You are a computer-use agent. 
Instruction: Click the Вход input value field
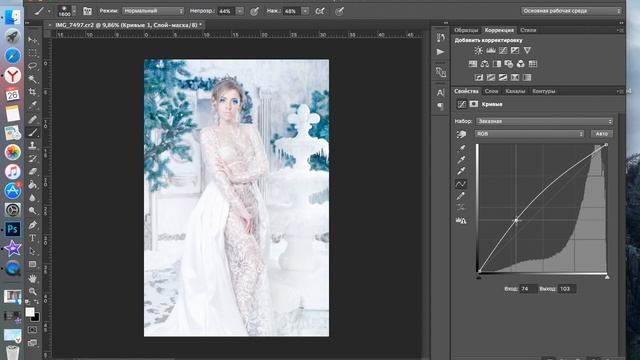point(529,289)
